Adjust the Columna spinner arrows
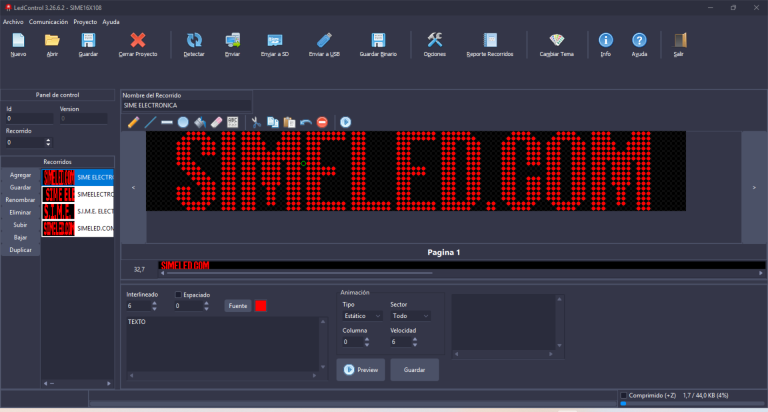768x412 pixels. point(367,342)
